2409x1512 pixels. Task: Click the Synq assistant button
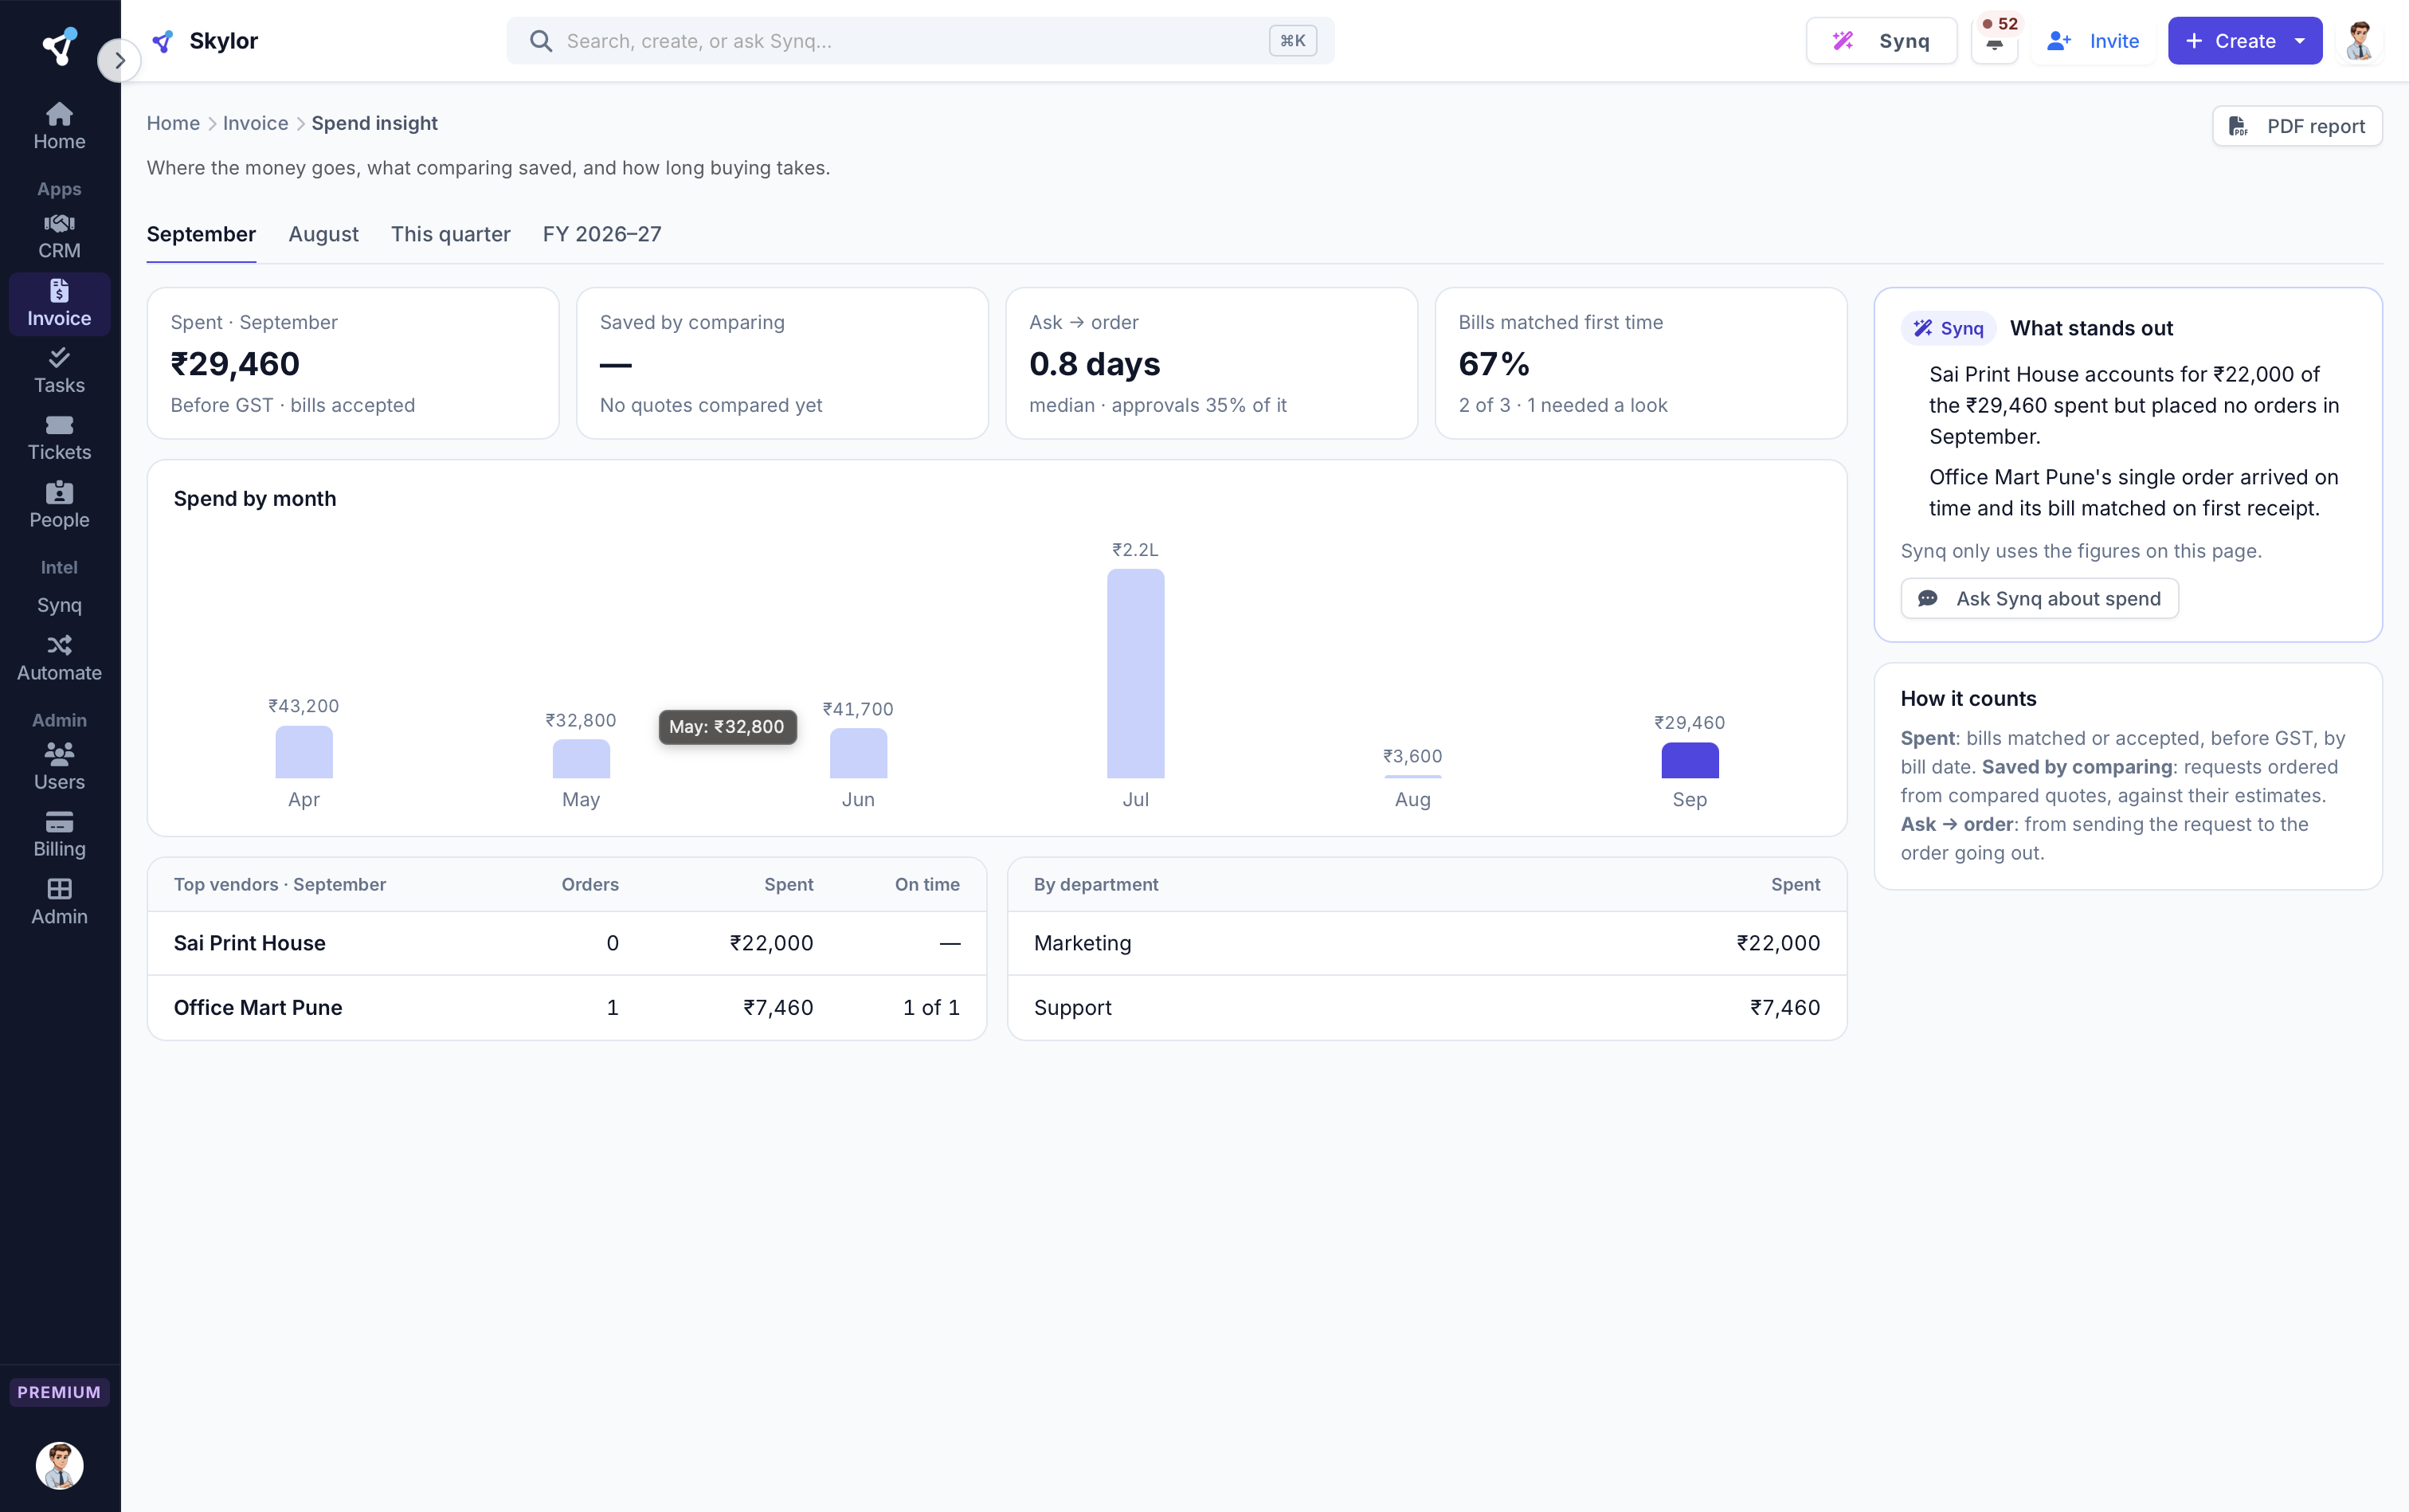[1881, 41]
